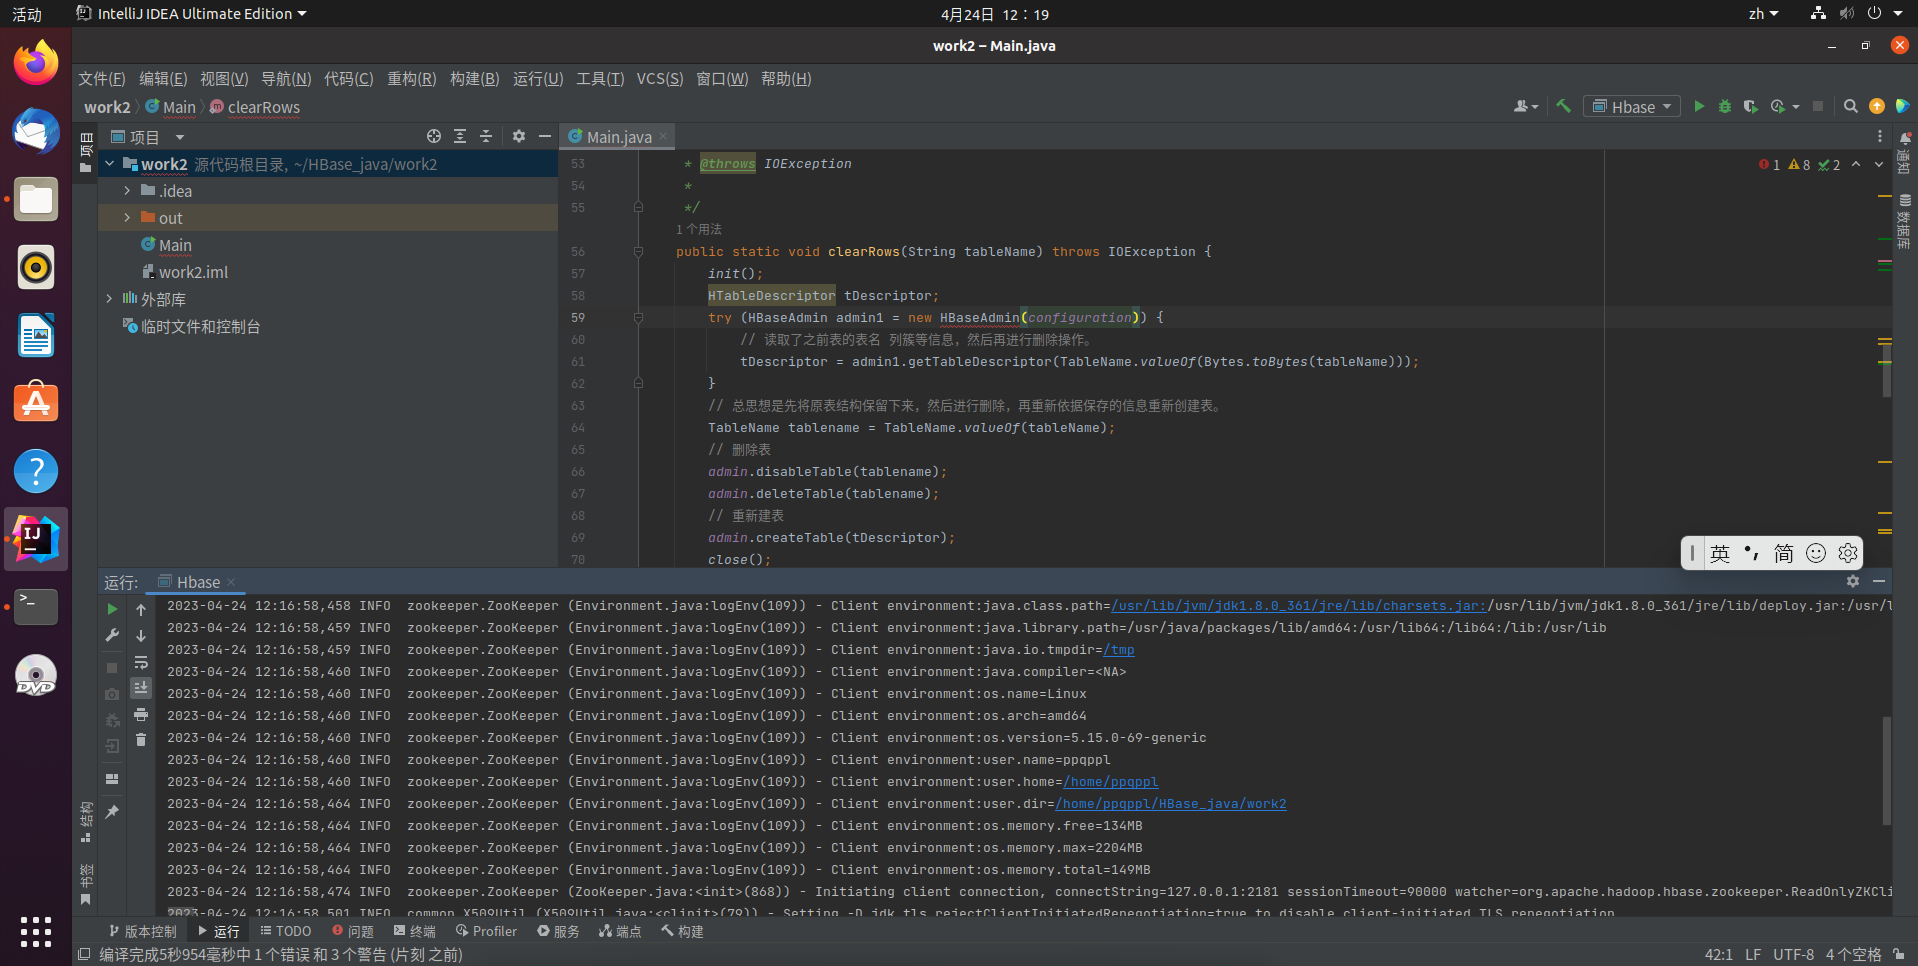Open project panel gear options
Viewport: 1918px width, 966px height.
(519, 136)
